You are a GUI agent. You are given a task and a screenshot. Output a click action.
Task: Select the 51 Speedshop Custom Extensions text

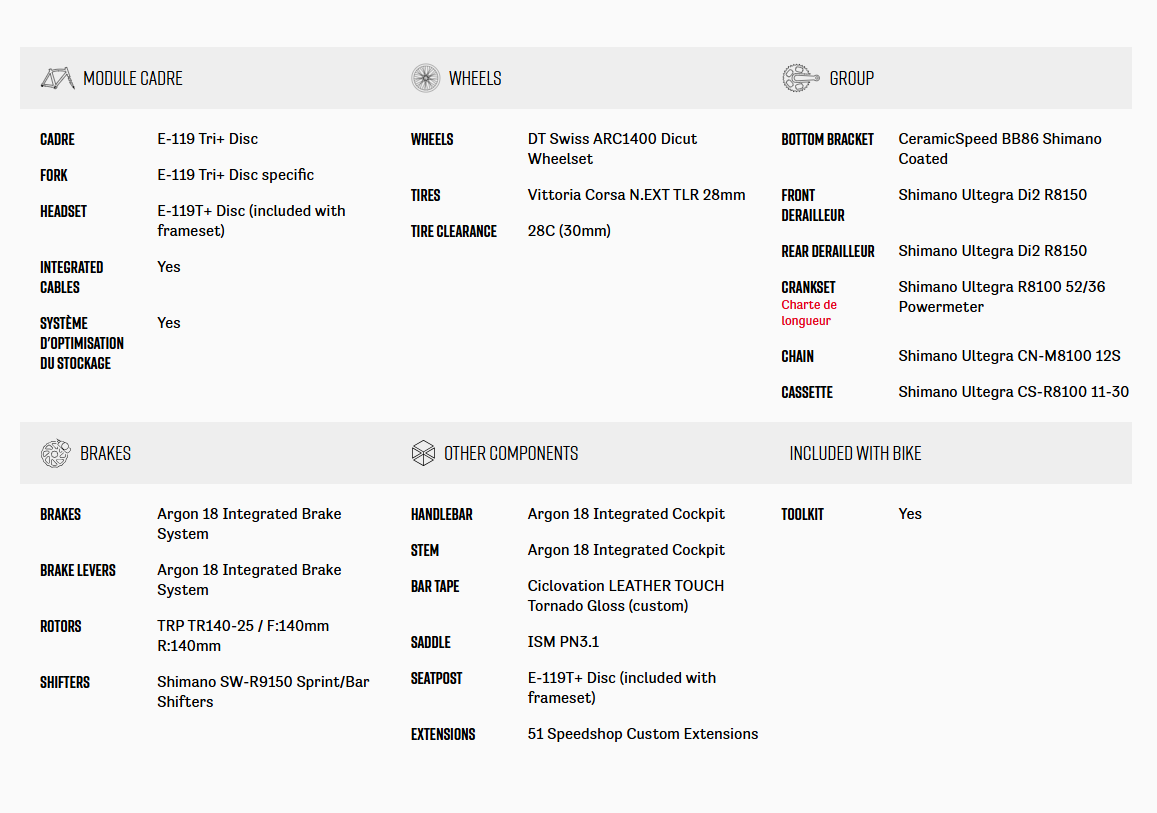(643, 734)
